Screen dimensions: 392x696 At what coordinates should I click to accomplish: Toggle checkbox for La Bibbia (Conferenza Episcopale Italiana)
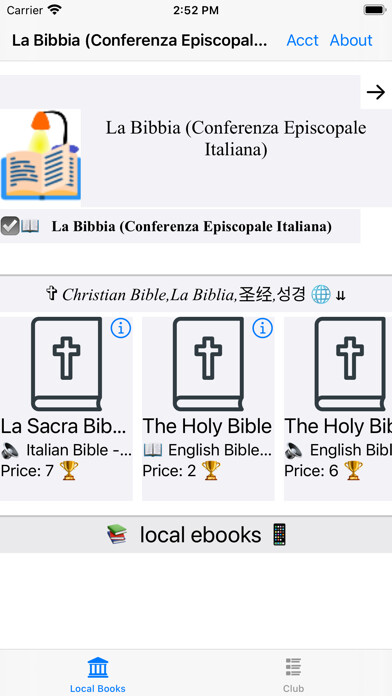click(x=10, y=226)
